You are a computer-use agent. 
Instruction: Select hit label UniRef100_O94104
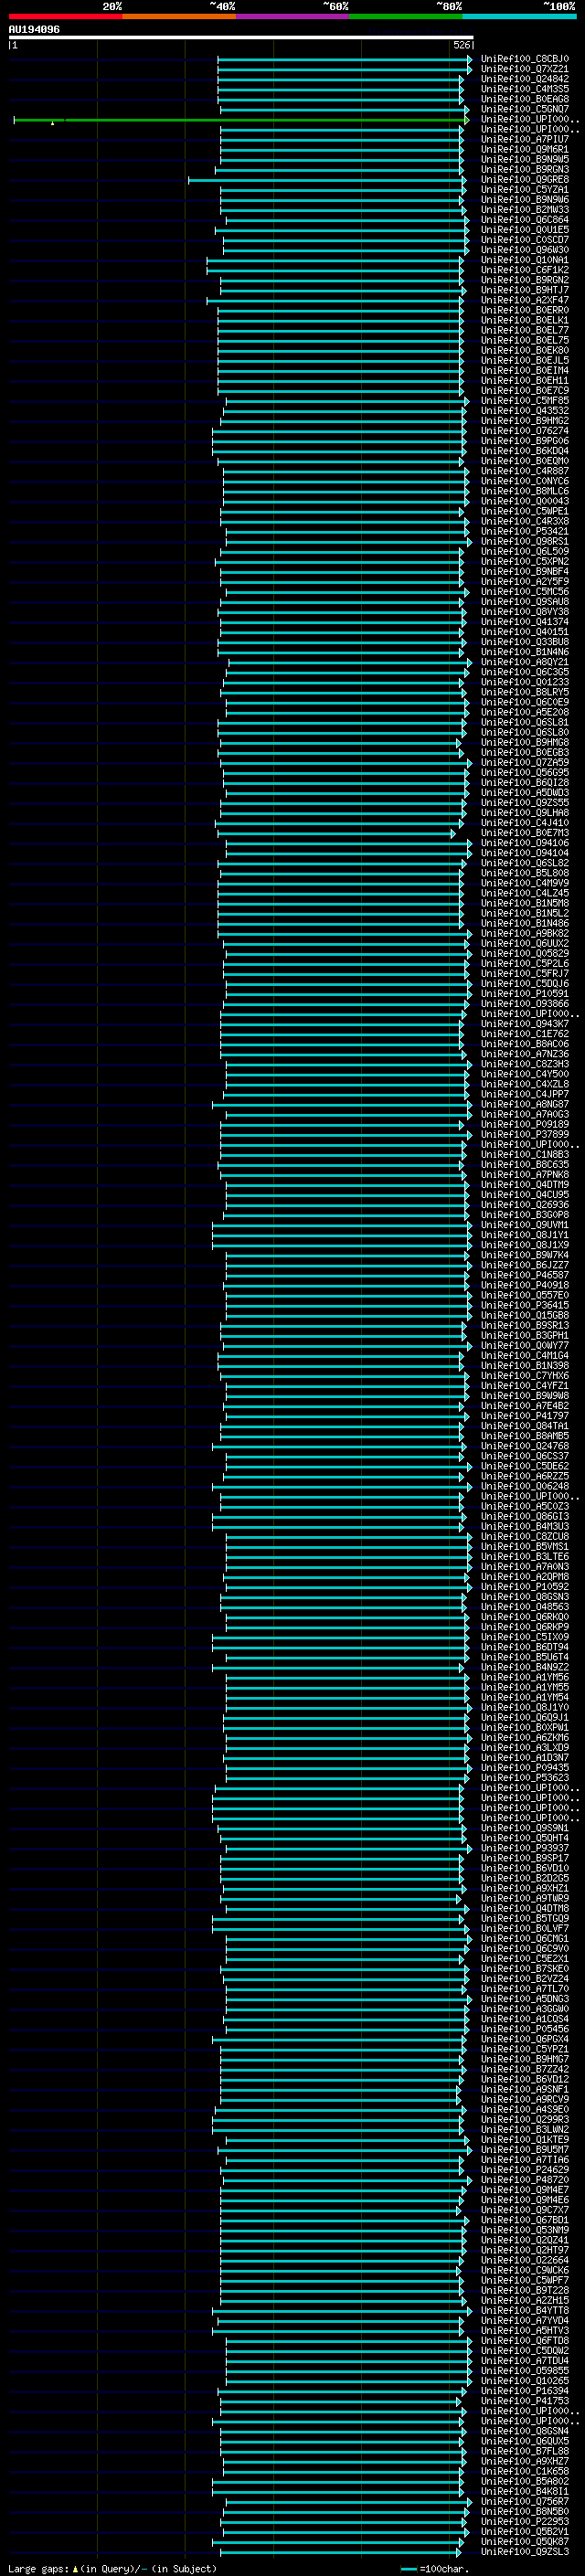(524, 853)
